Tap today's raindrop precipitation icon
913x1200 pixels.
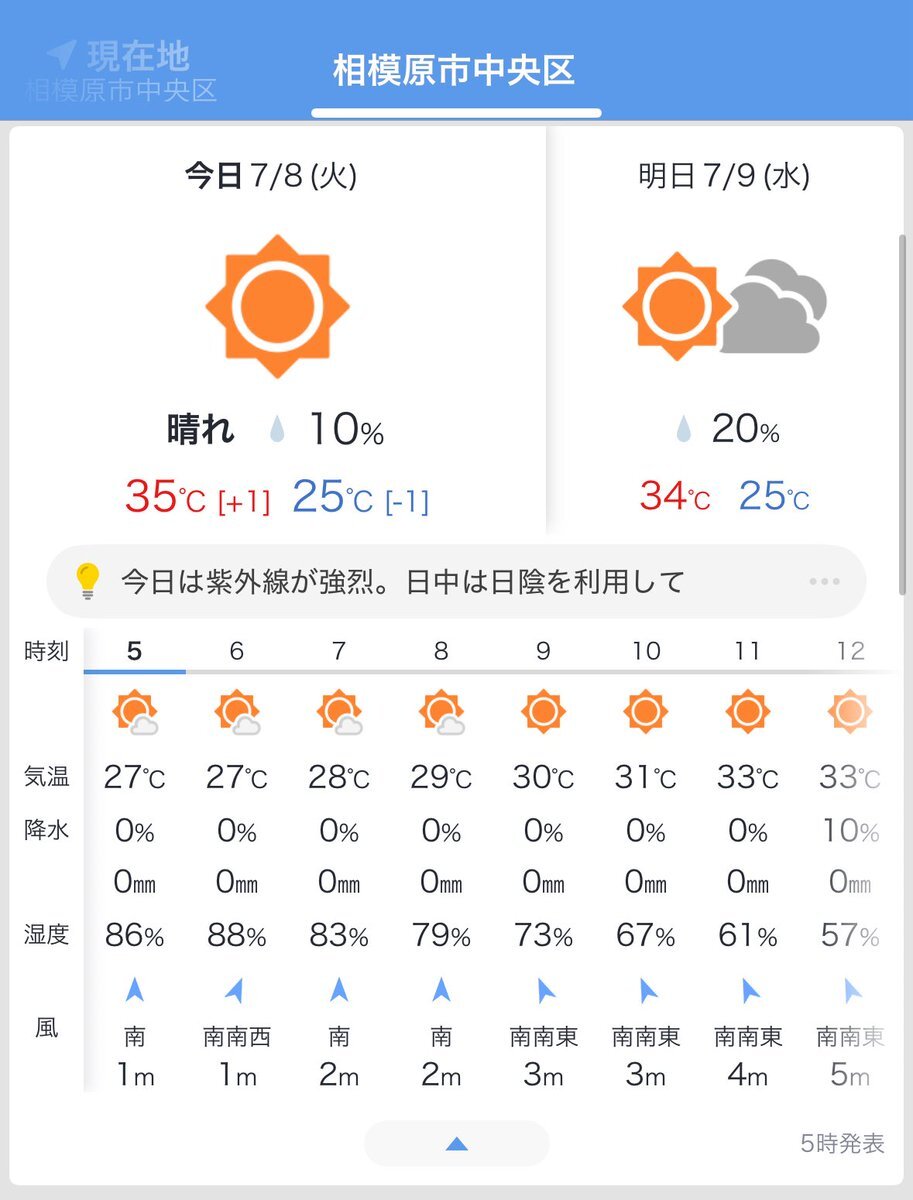[x=277, y=431]
